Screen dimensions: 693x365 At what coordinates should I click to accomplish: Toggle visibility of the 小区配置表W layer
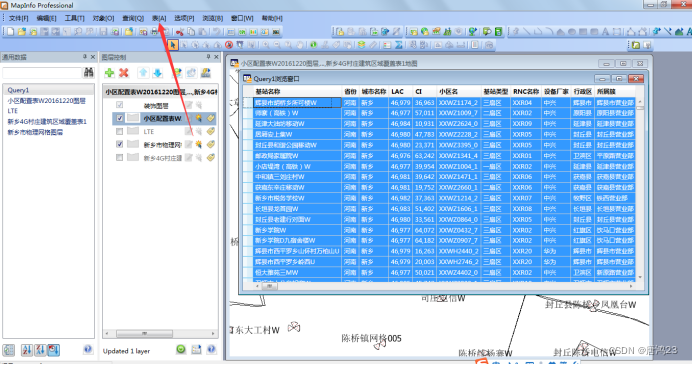[119, 118]
